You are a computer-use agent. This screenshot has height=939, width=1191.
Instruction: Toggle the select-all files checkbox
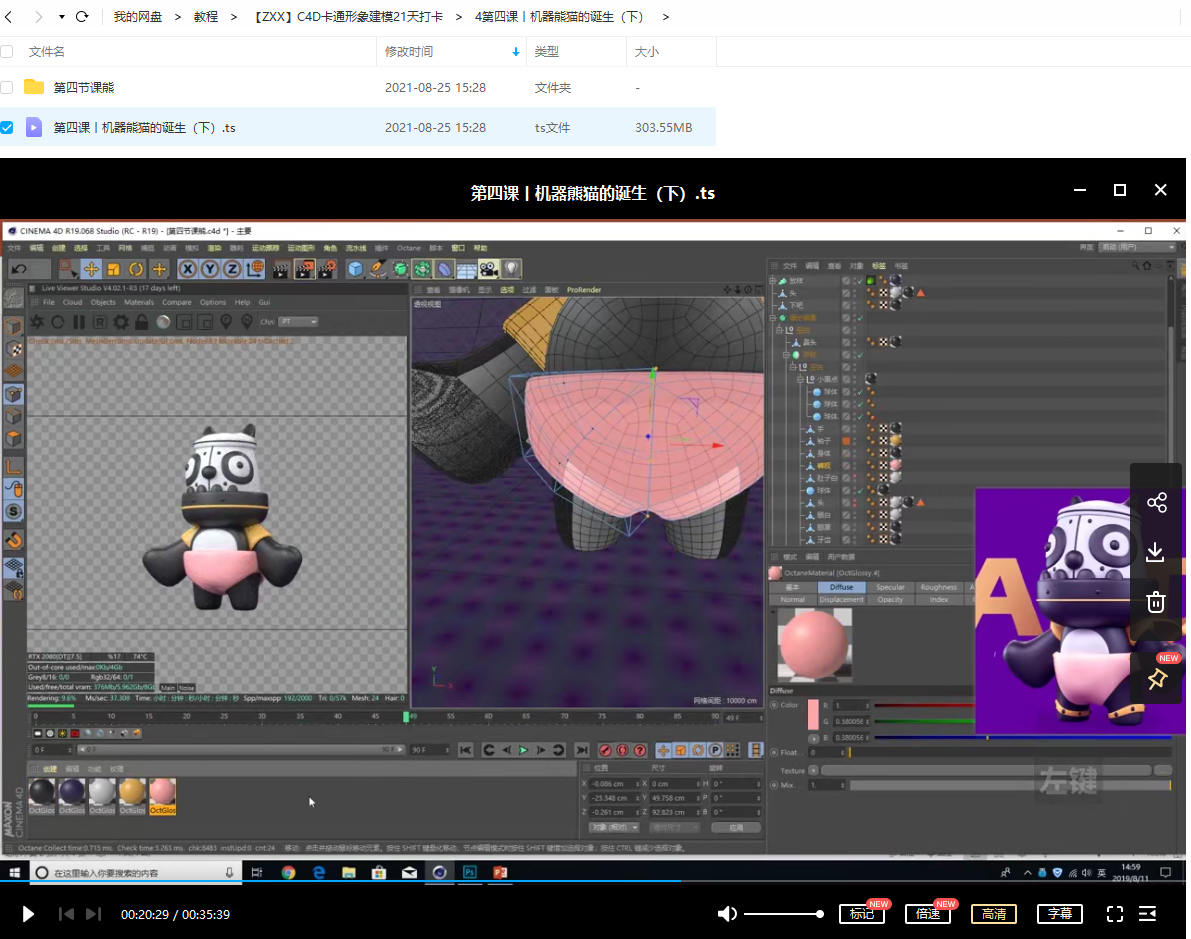[7, 51]
